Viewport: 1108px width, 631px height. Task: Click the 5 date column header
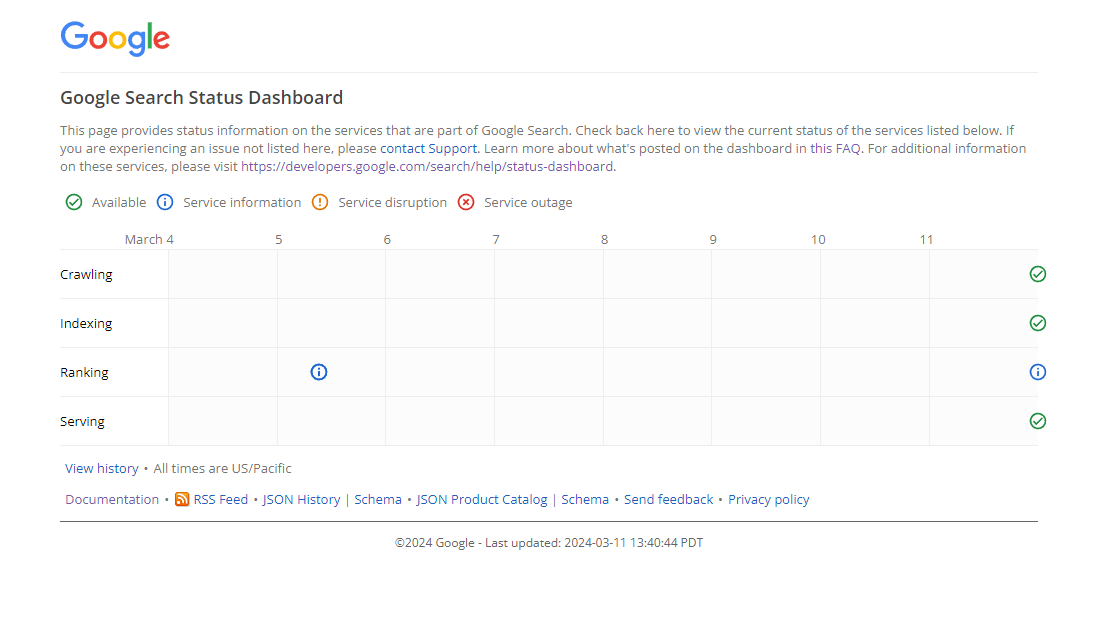(x=278, y=240)
